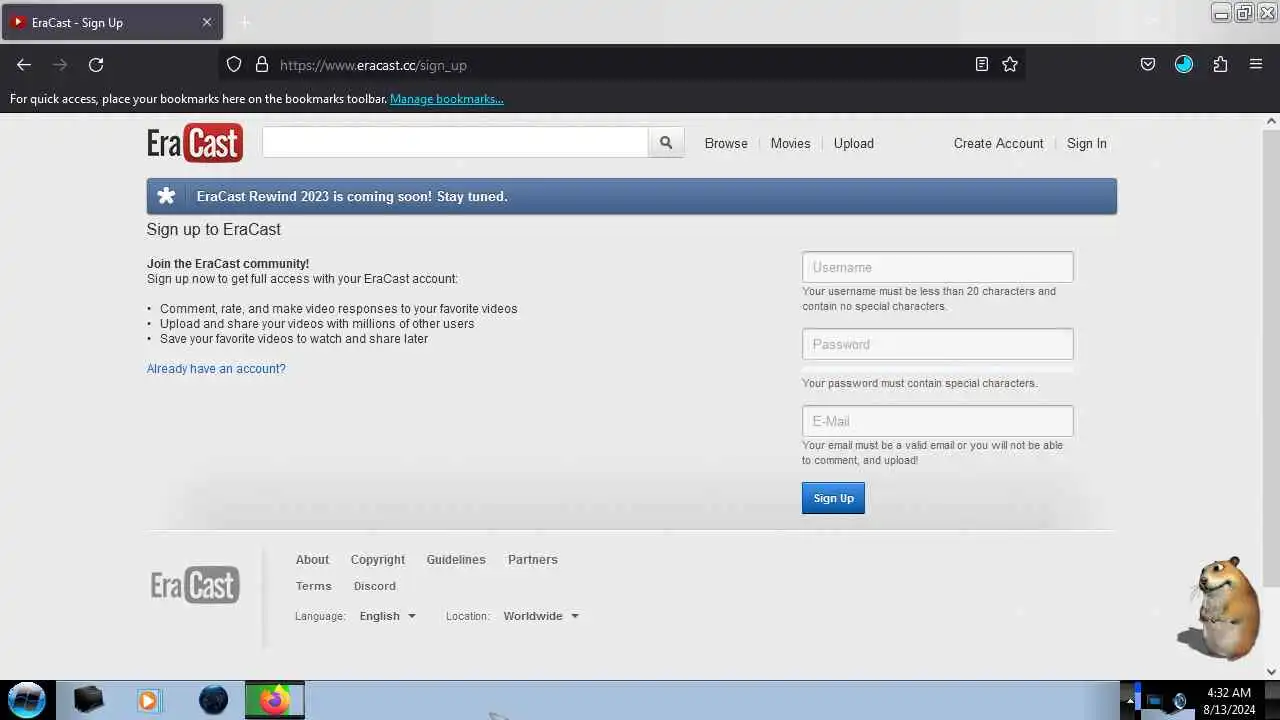Switch to EraCast - Sign Up tab
1280x720 pixels.
(x=112, y=22)
